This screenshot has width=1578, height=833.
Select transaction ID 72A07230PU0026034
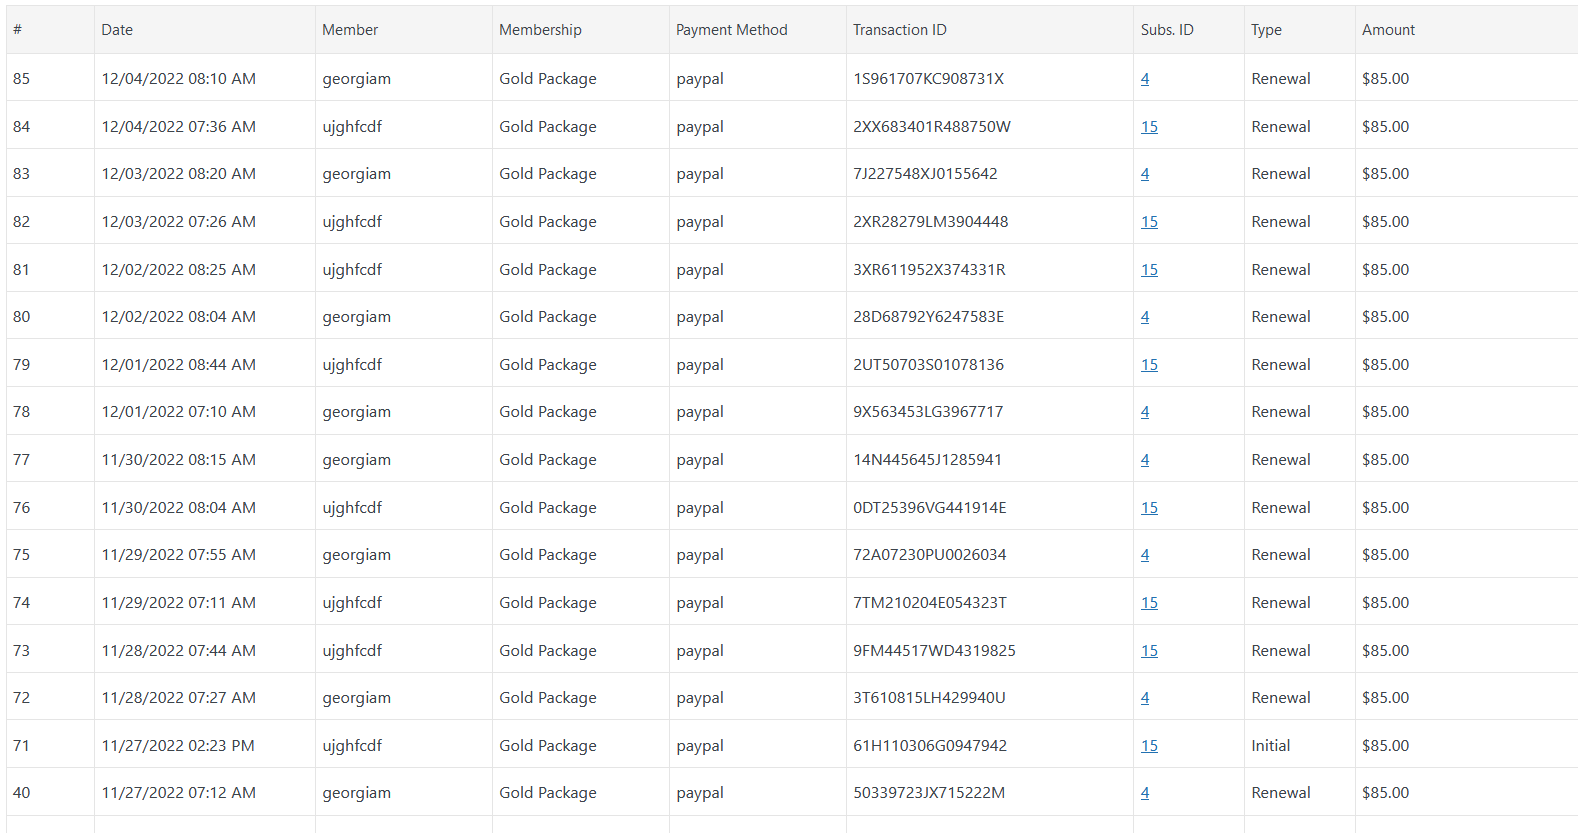coord(929,555)
